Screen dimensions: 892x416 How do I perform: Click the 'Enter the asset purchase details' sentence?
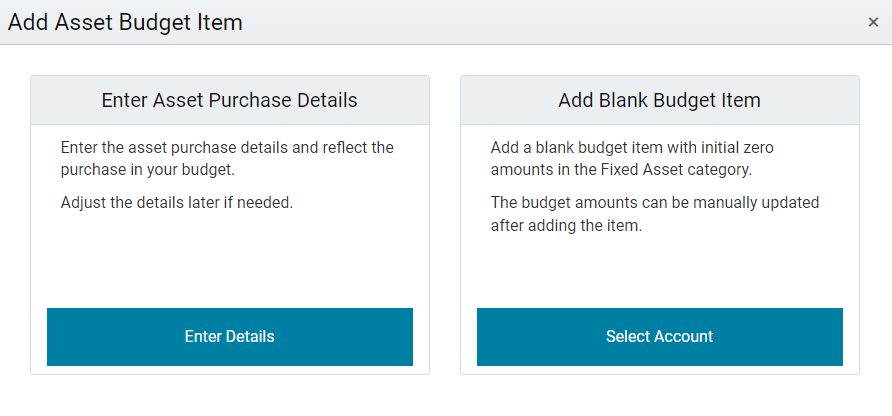(x=227, y=159)
